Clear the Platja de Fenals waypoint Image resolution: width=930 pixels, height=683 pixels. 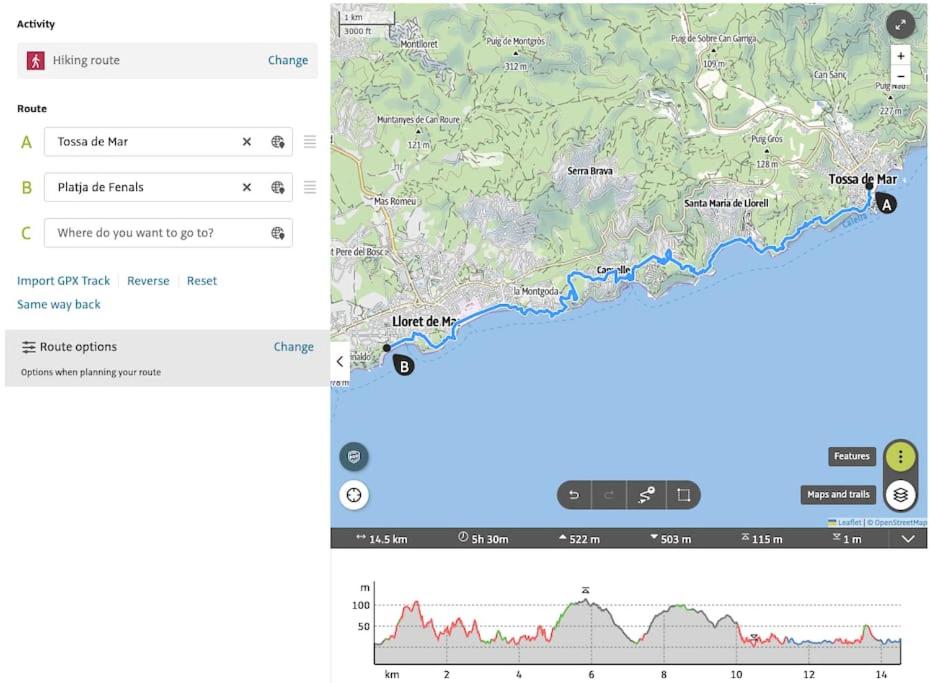(x=247, y=187)
